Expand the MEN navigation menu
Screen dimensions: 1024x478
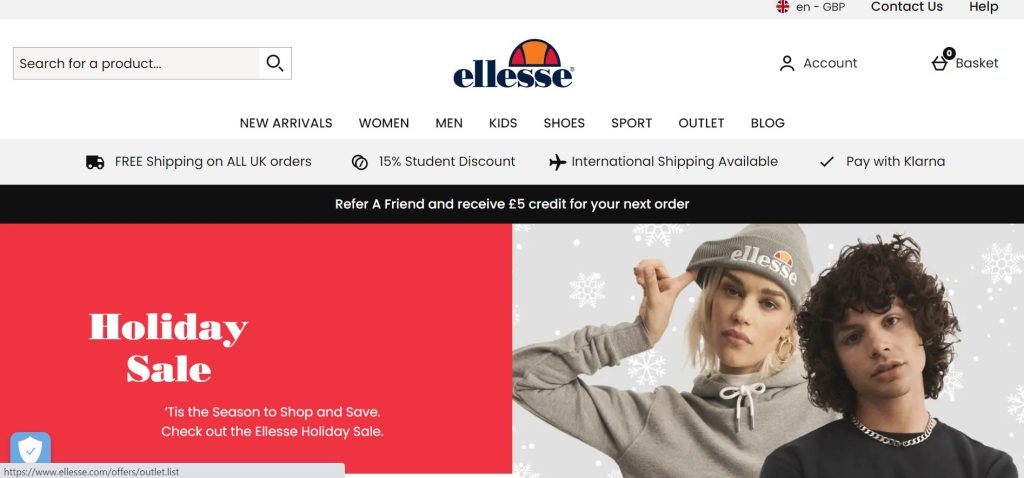point(449,123)
